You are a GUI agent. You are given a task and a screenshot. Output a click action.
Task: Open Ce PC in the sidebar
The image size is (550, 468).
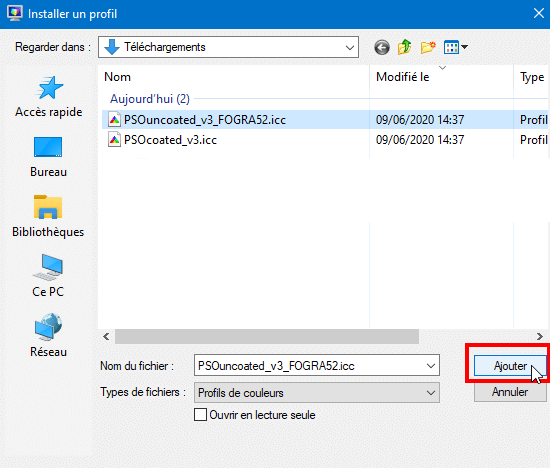pyautogui.click(x=48, y=276)
